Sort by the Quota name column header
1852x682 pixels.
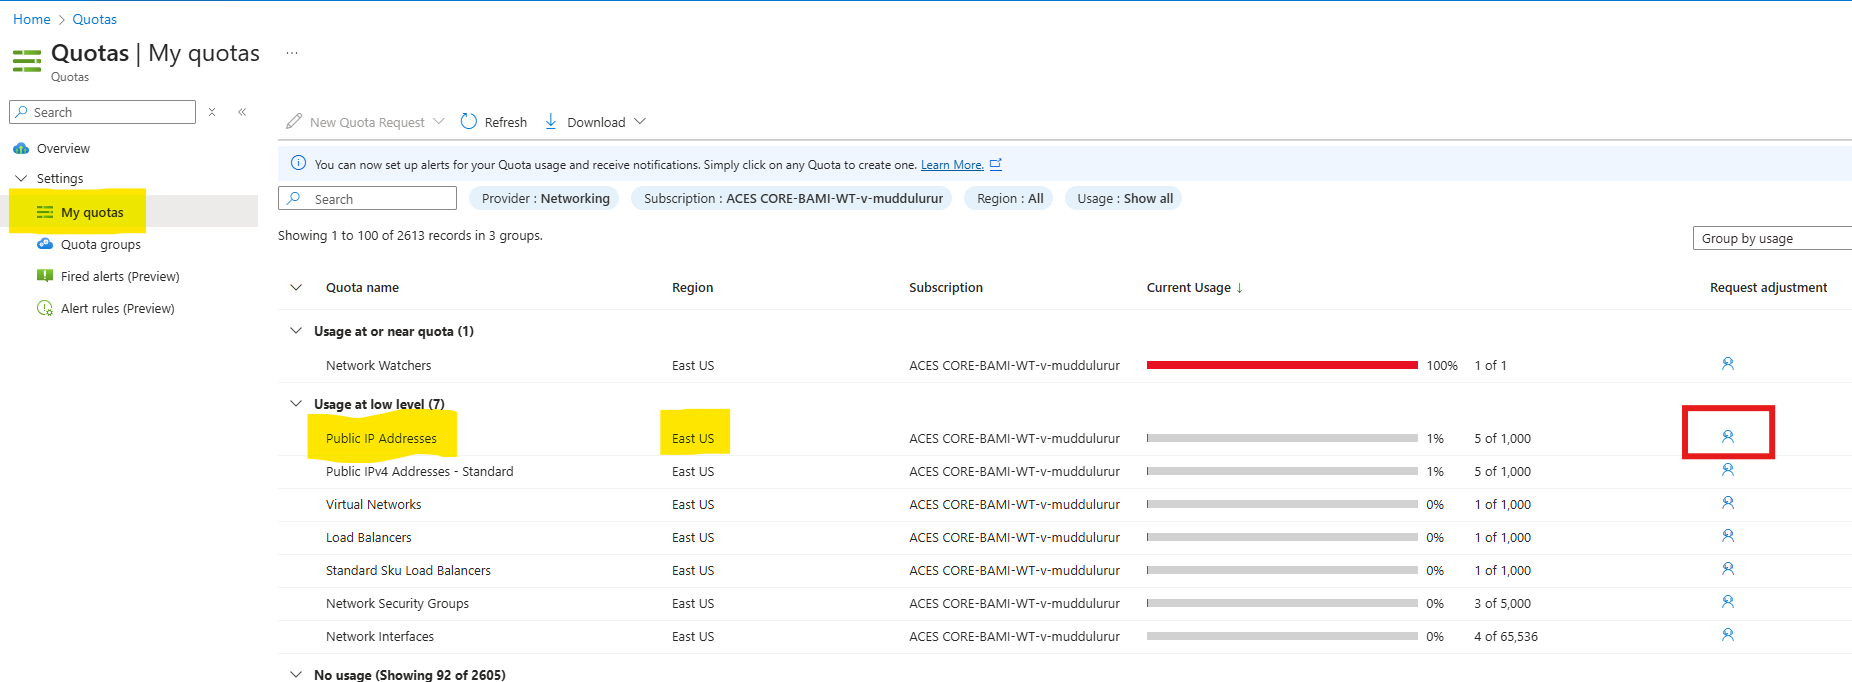point(362,287)
